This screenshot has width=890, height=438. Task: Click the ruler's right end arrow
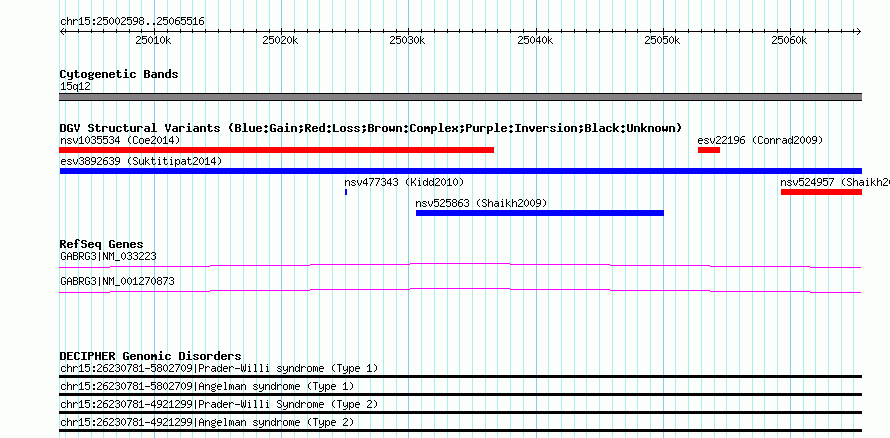pos(859,32)
